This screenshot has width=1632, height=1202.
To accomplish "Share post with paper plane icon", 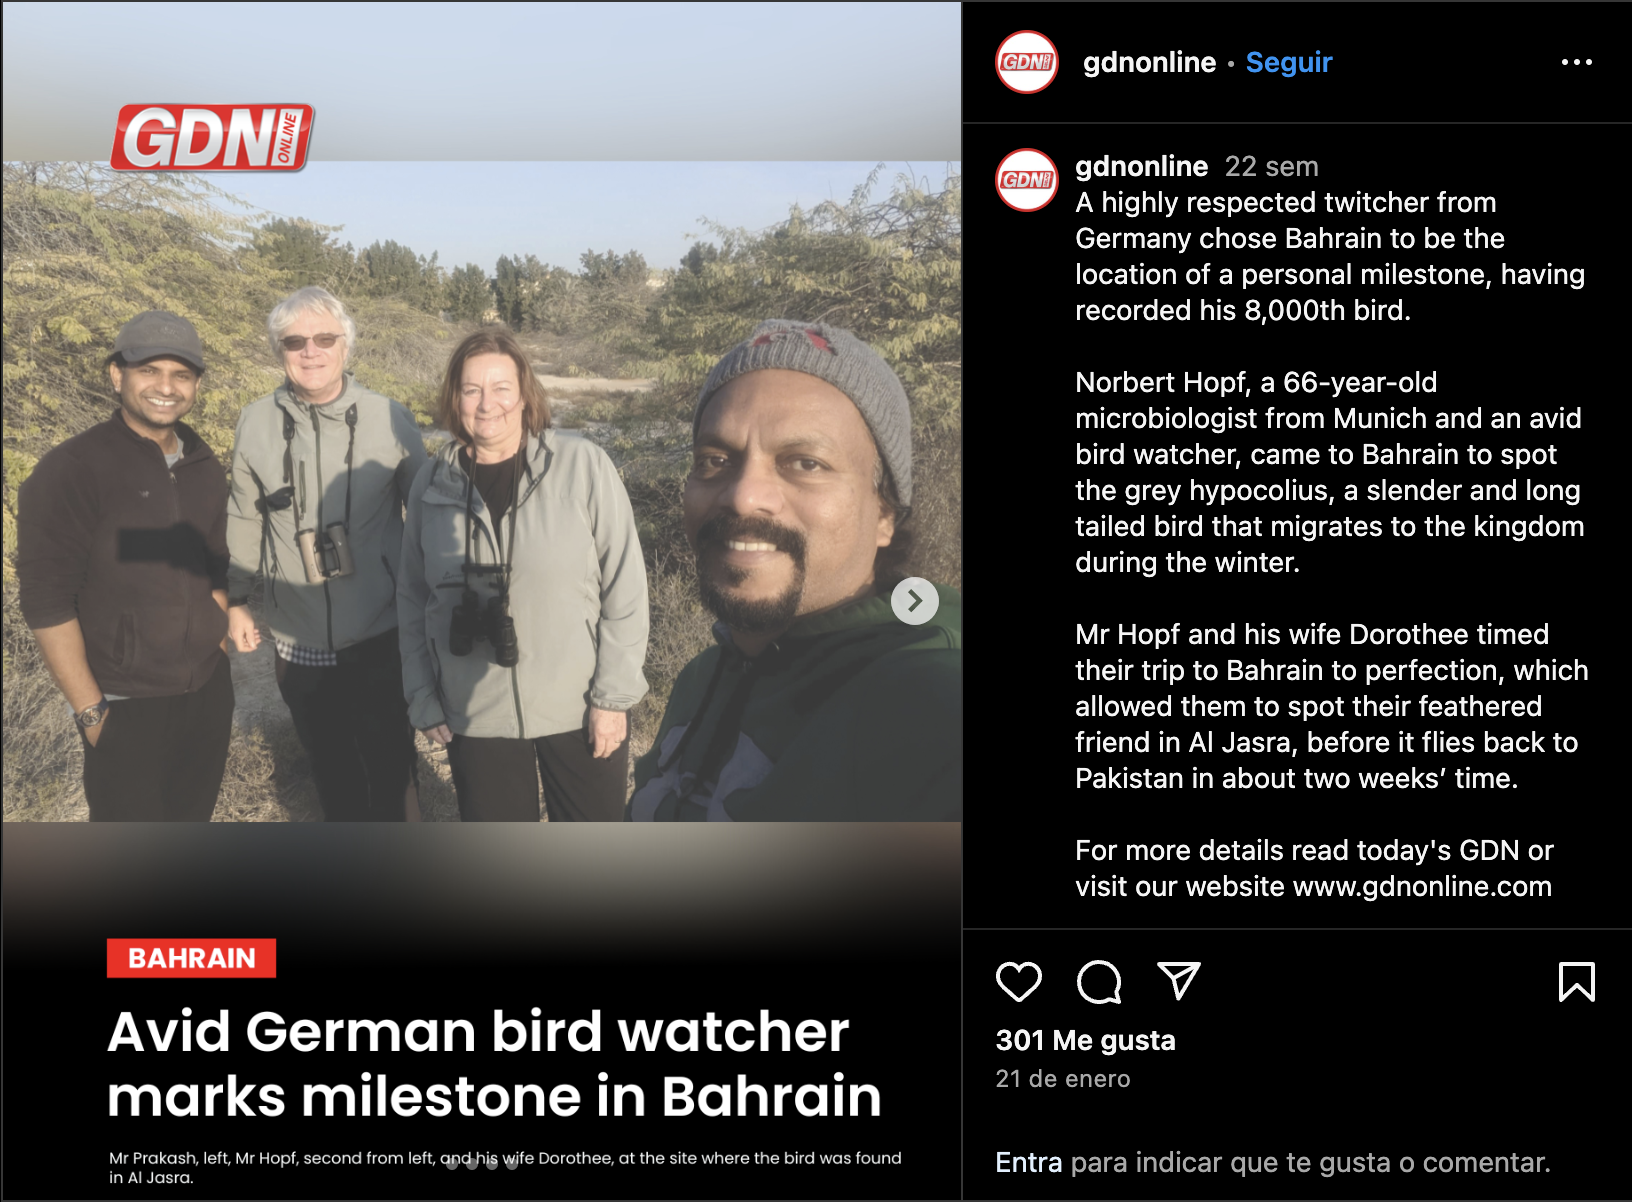I will (1178, 981).
